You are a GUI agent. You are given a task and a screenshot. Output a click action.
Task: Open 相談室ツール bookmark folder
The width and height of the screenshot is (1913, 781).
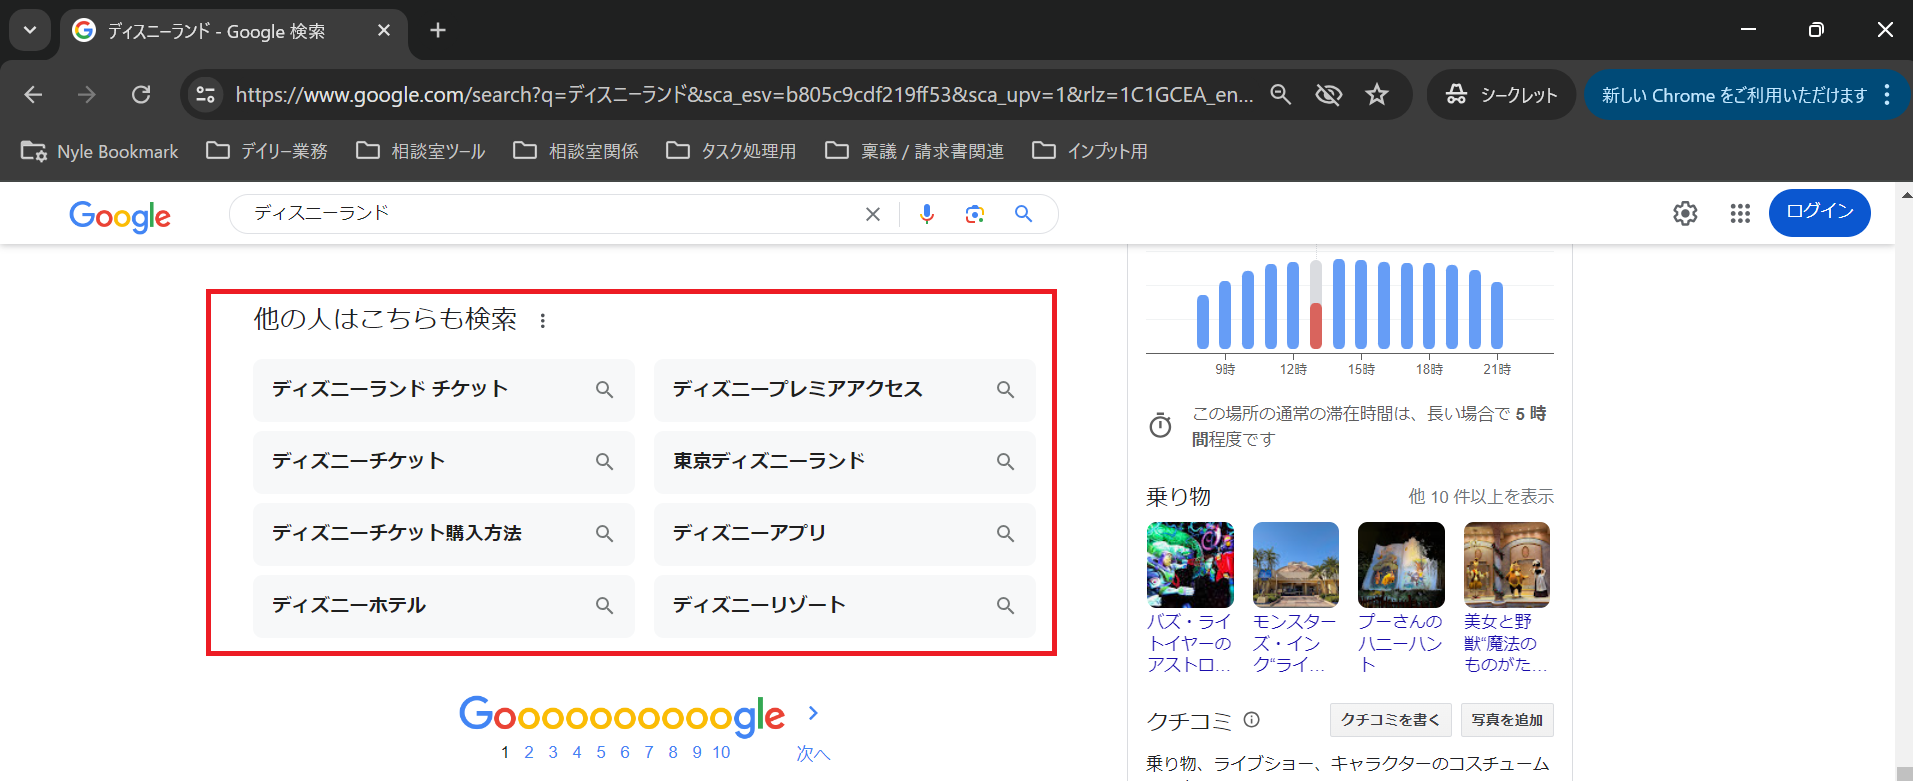(x=421, y=151)
